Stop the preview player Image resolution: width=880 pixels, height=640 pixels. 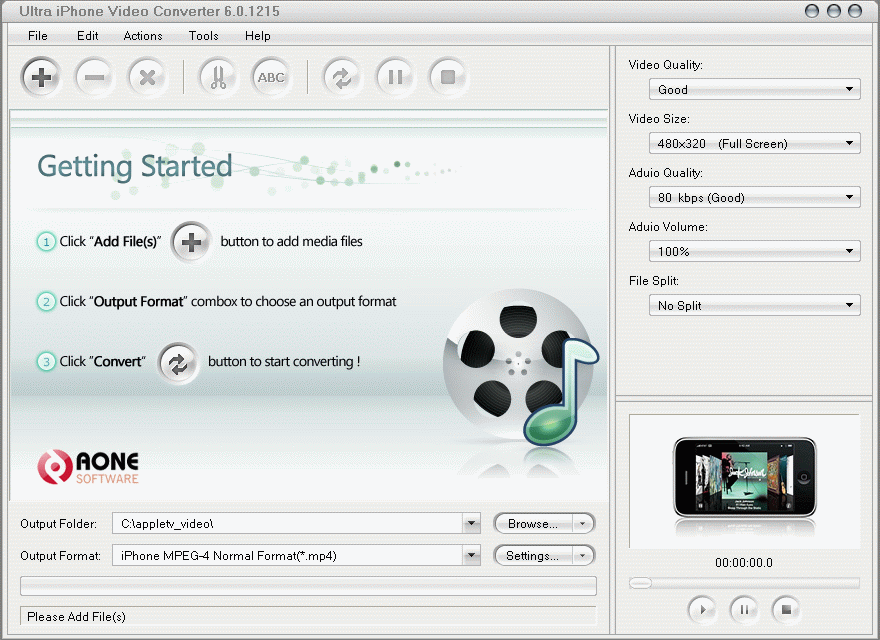pos(786,609)
